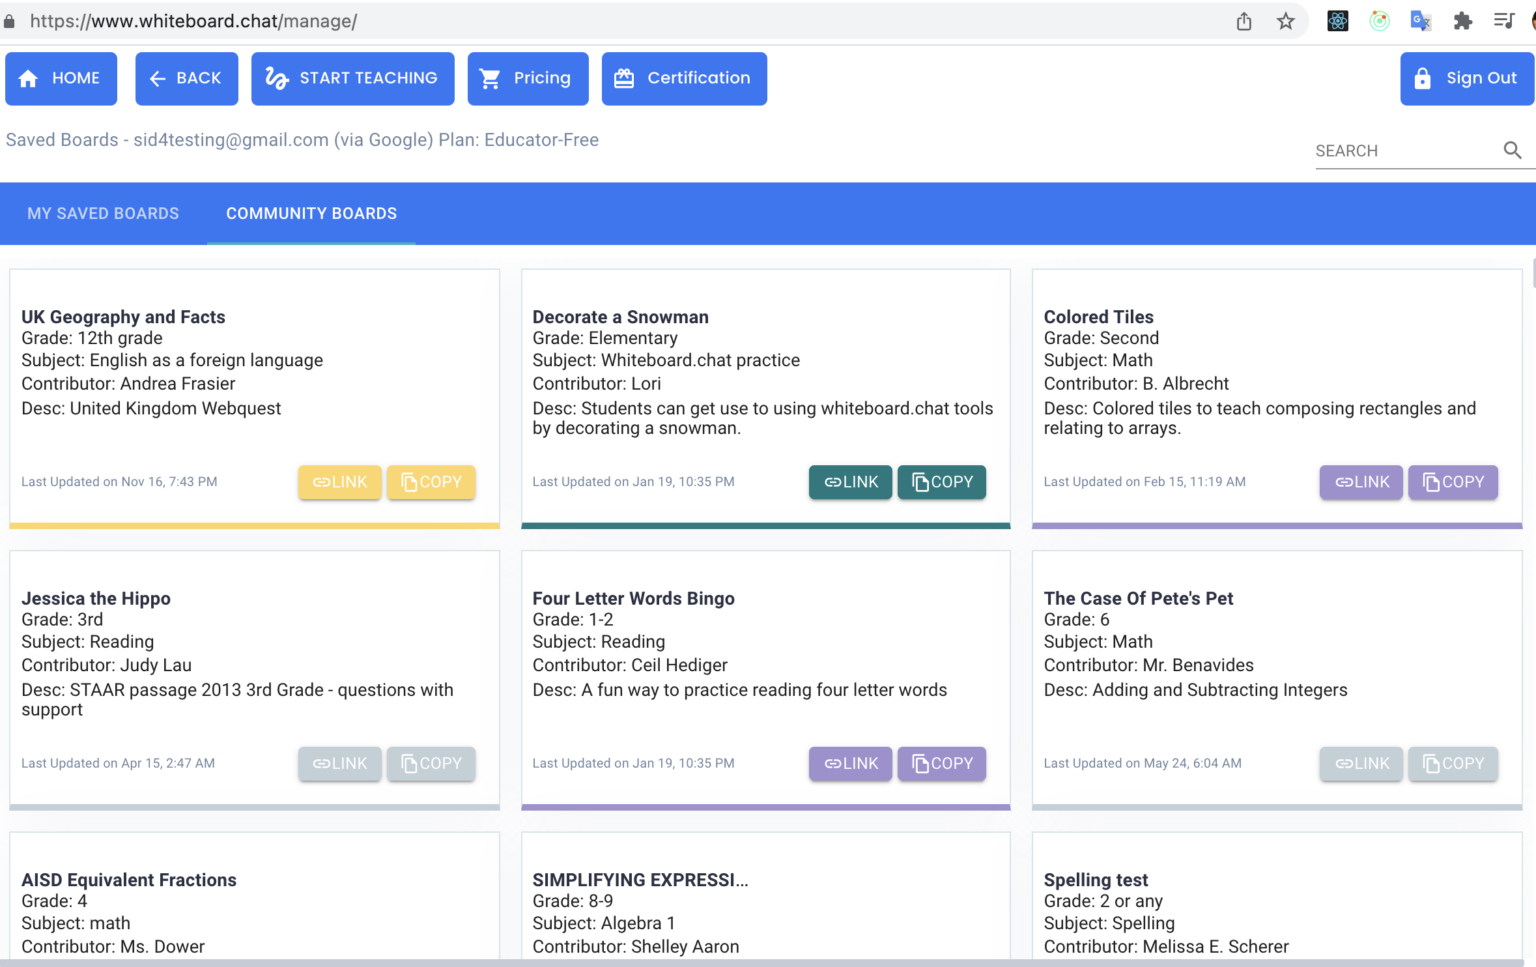The image size is (1536, 967).
Task: Click the green circular extension icon
Action: (1379, 21)
